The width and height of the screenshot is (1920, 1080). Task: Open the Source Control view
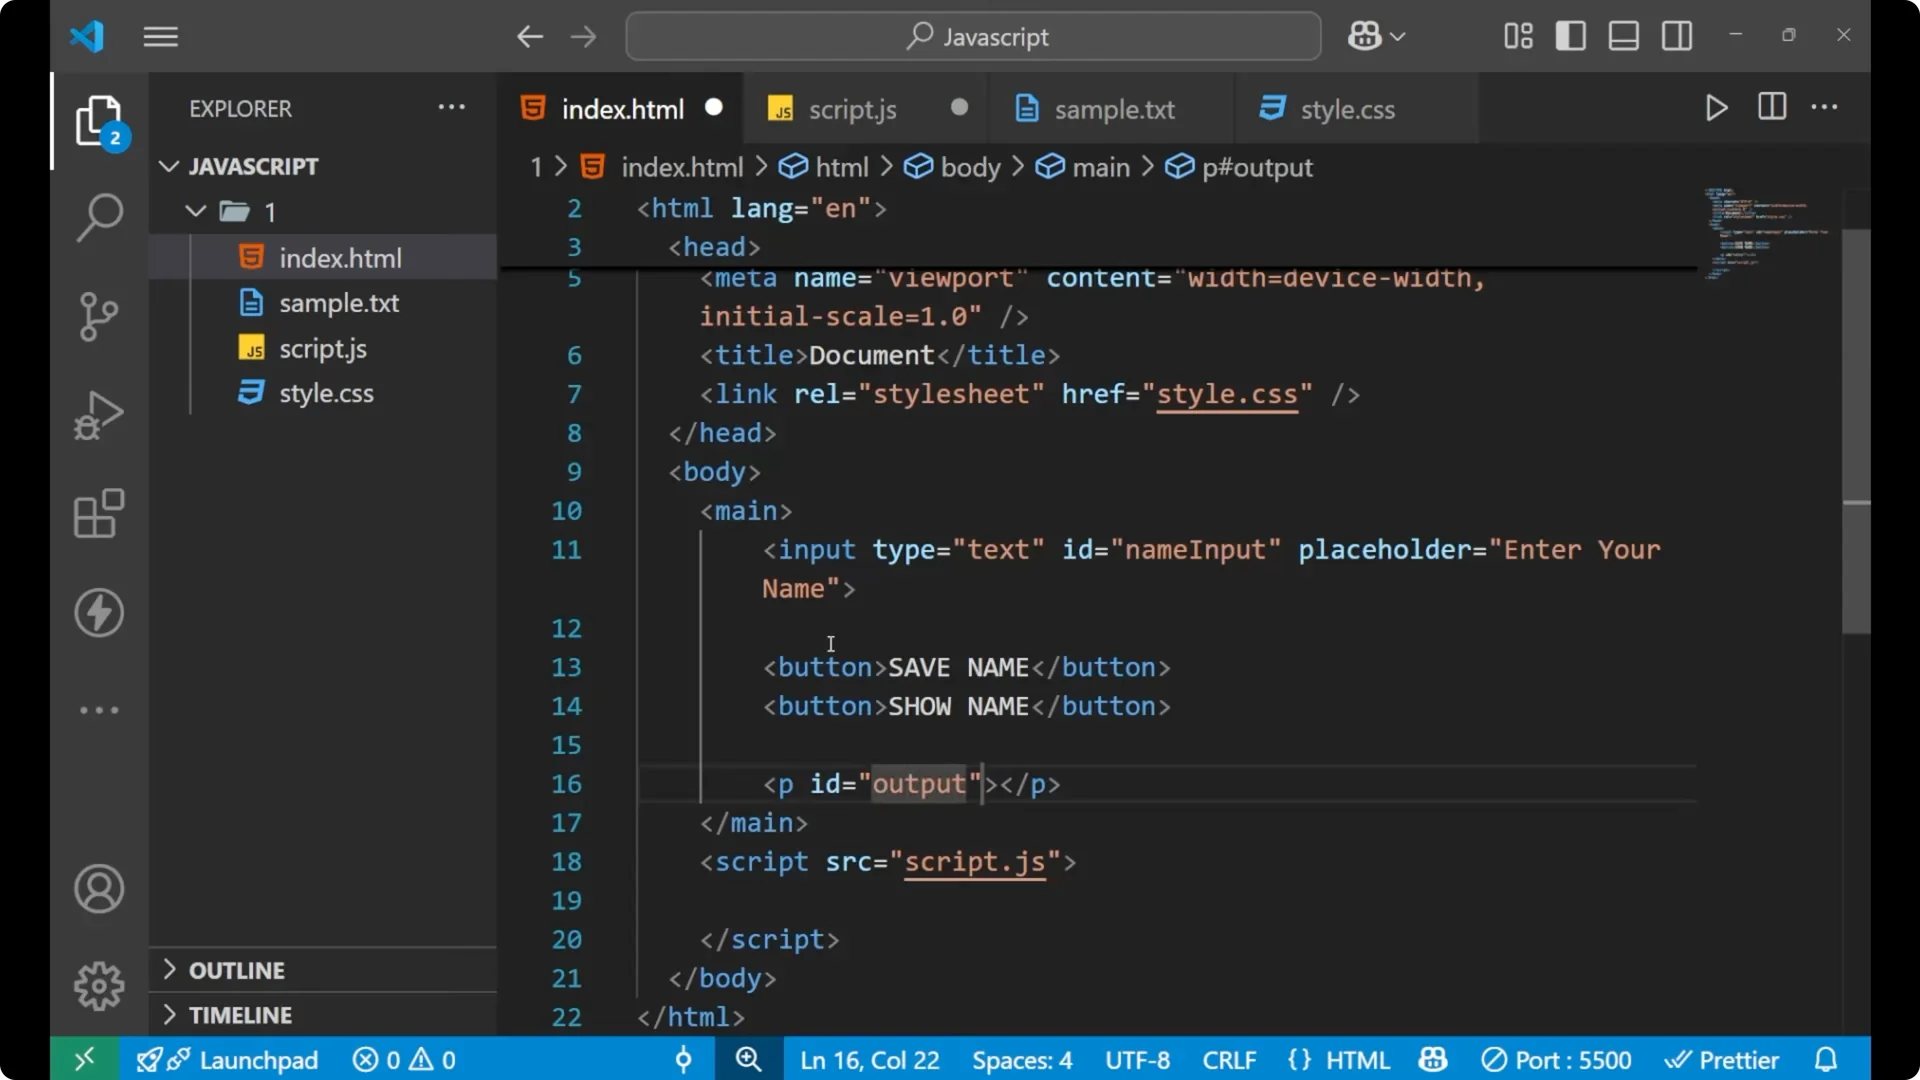coord(99,316)
